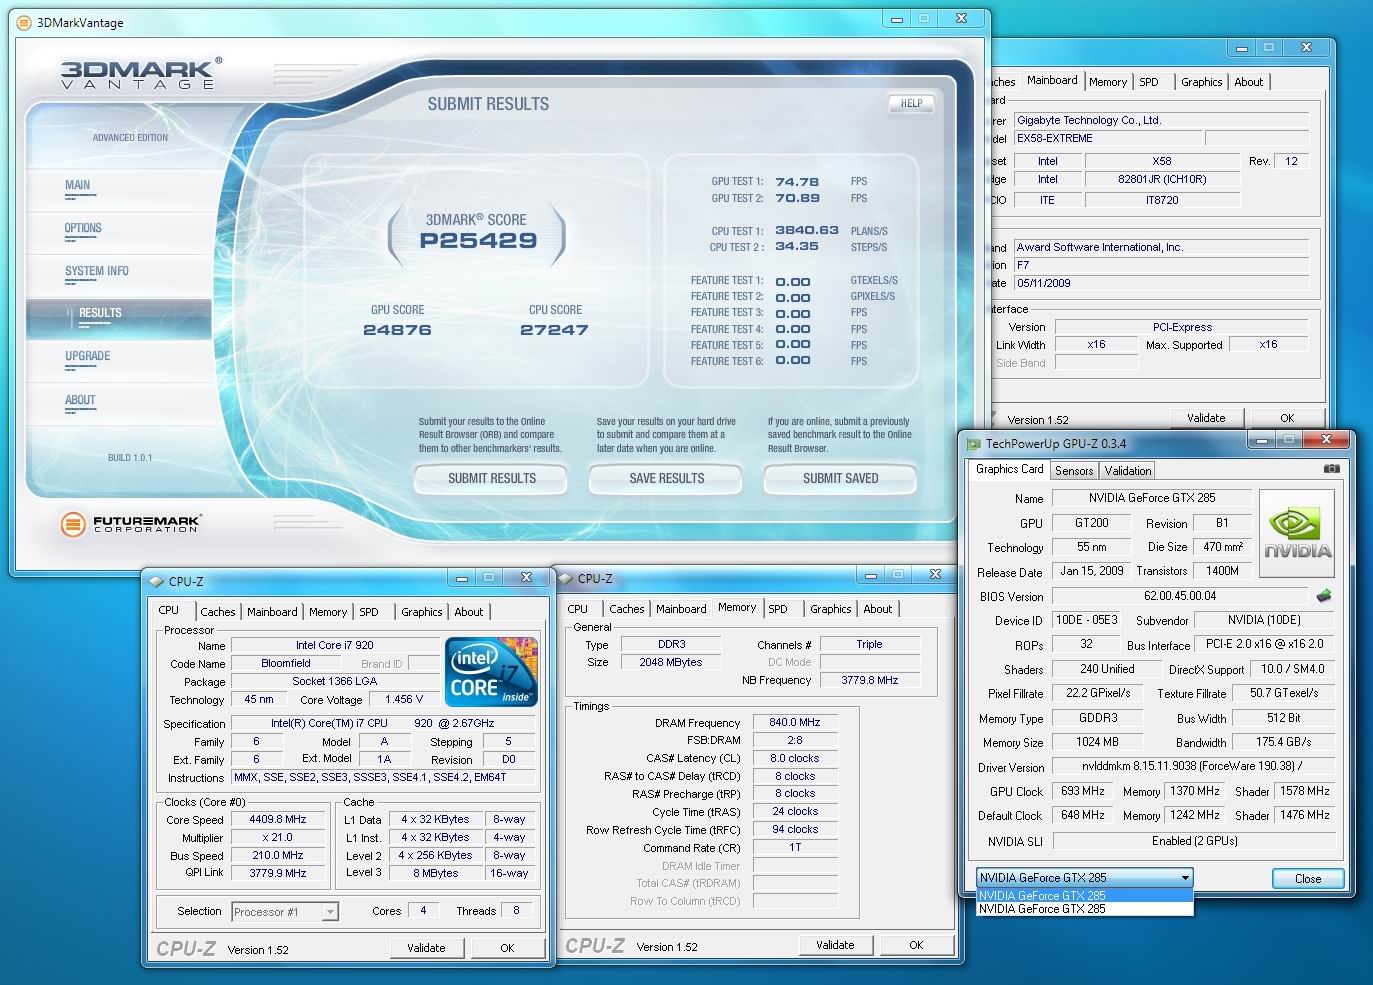Click the Intel Core i7 920 name field
Screen dimensions: 1373x985
point(334,645)
